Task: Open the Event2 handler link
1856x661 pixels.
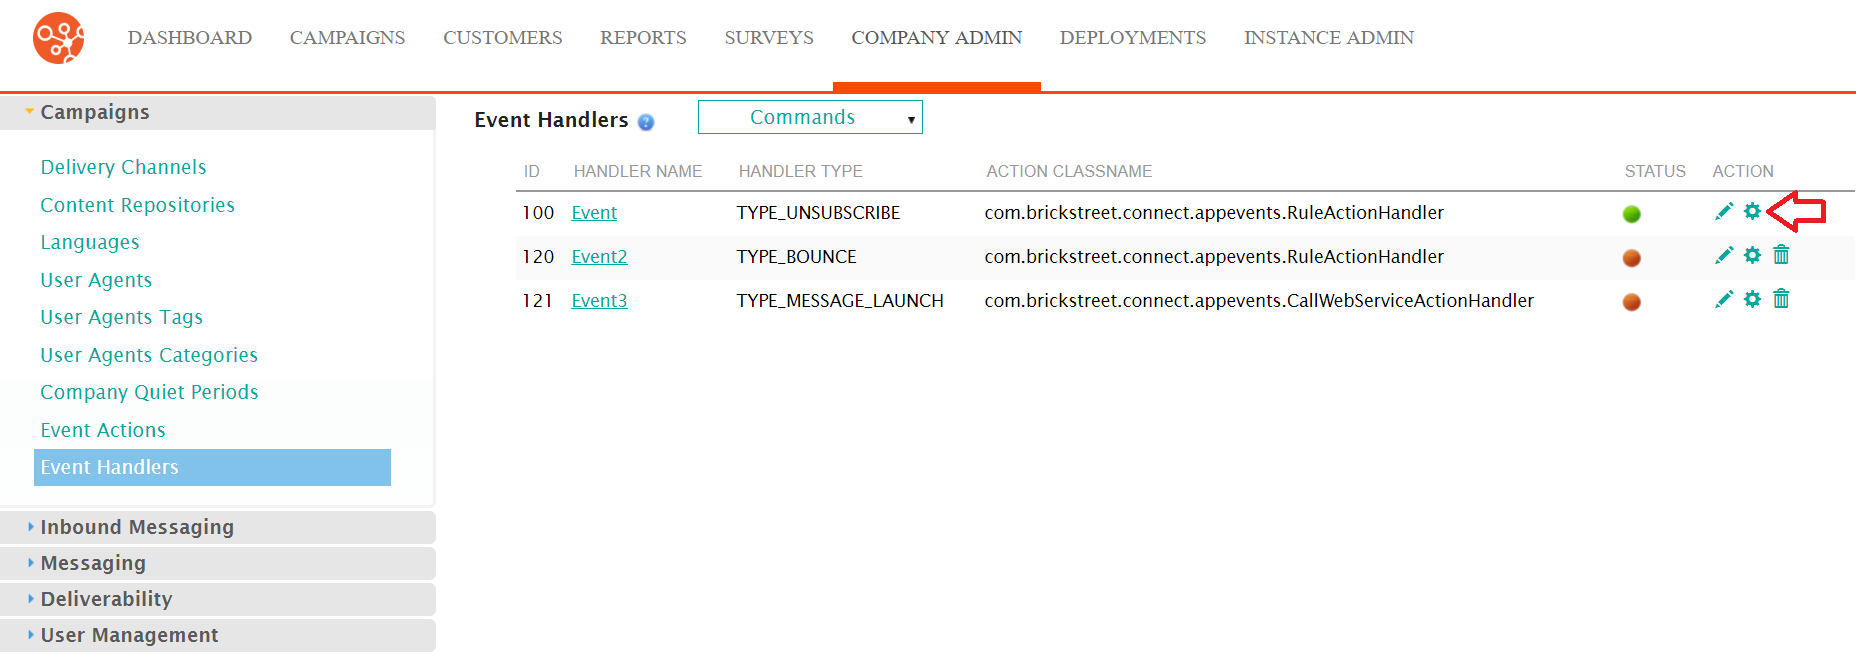Action: point(599,257)
